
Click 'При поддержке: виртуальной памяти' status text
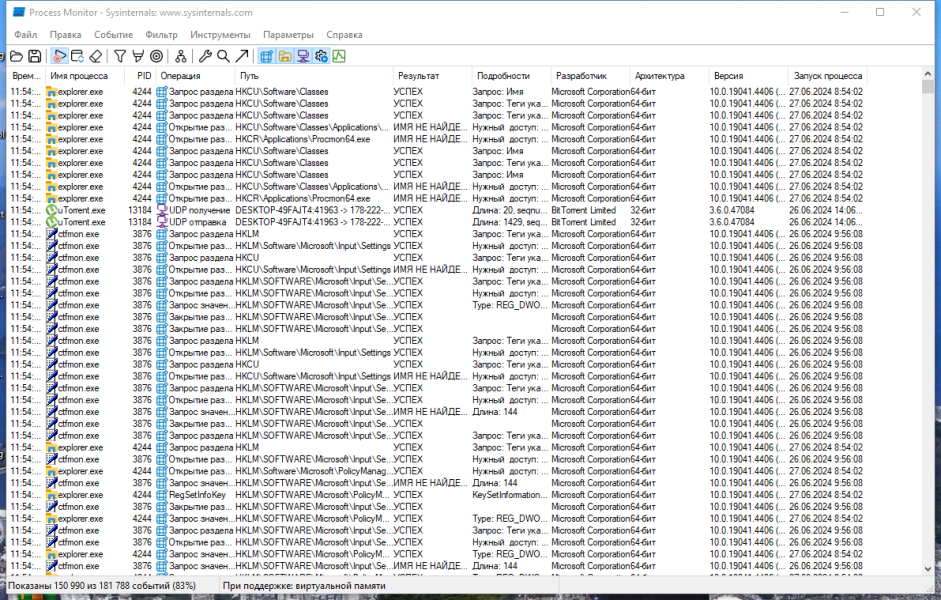[304, 586]
